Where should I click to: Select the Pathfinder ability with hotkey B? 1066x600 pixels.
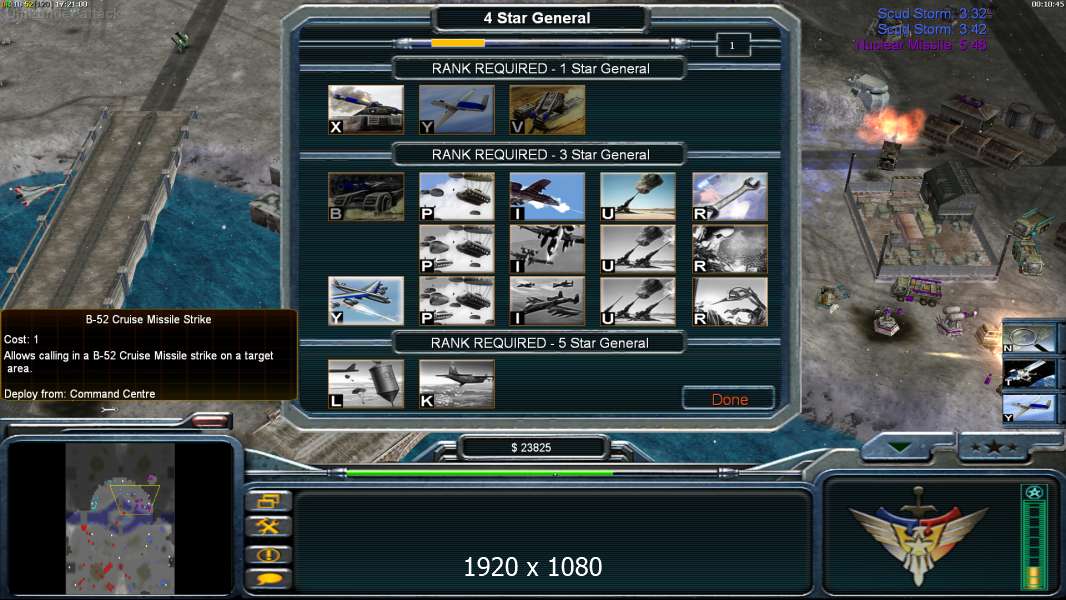click(366, 196)
